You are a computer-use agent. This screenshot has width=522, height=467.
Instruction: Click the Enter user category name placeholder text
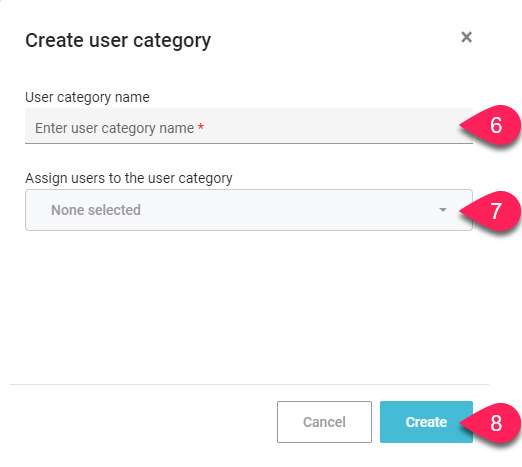pos(115,128)
